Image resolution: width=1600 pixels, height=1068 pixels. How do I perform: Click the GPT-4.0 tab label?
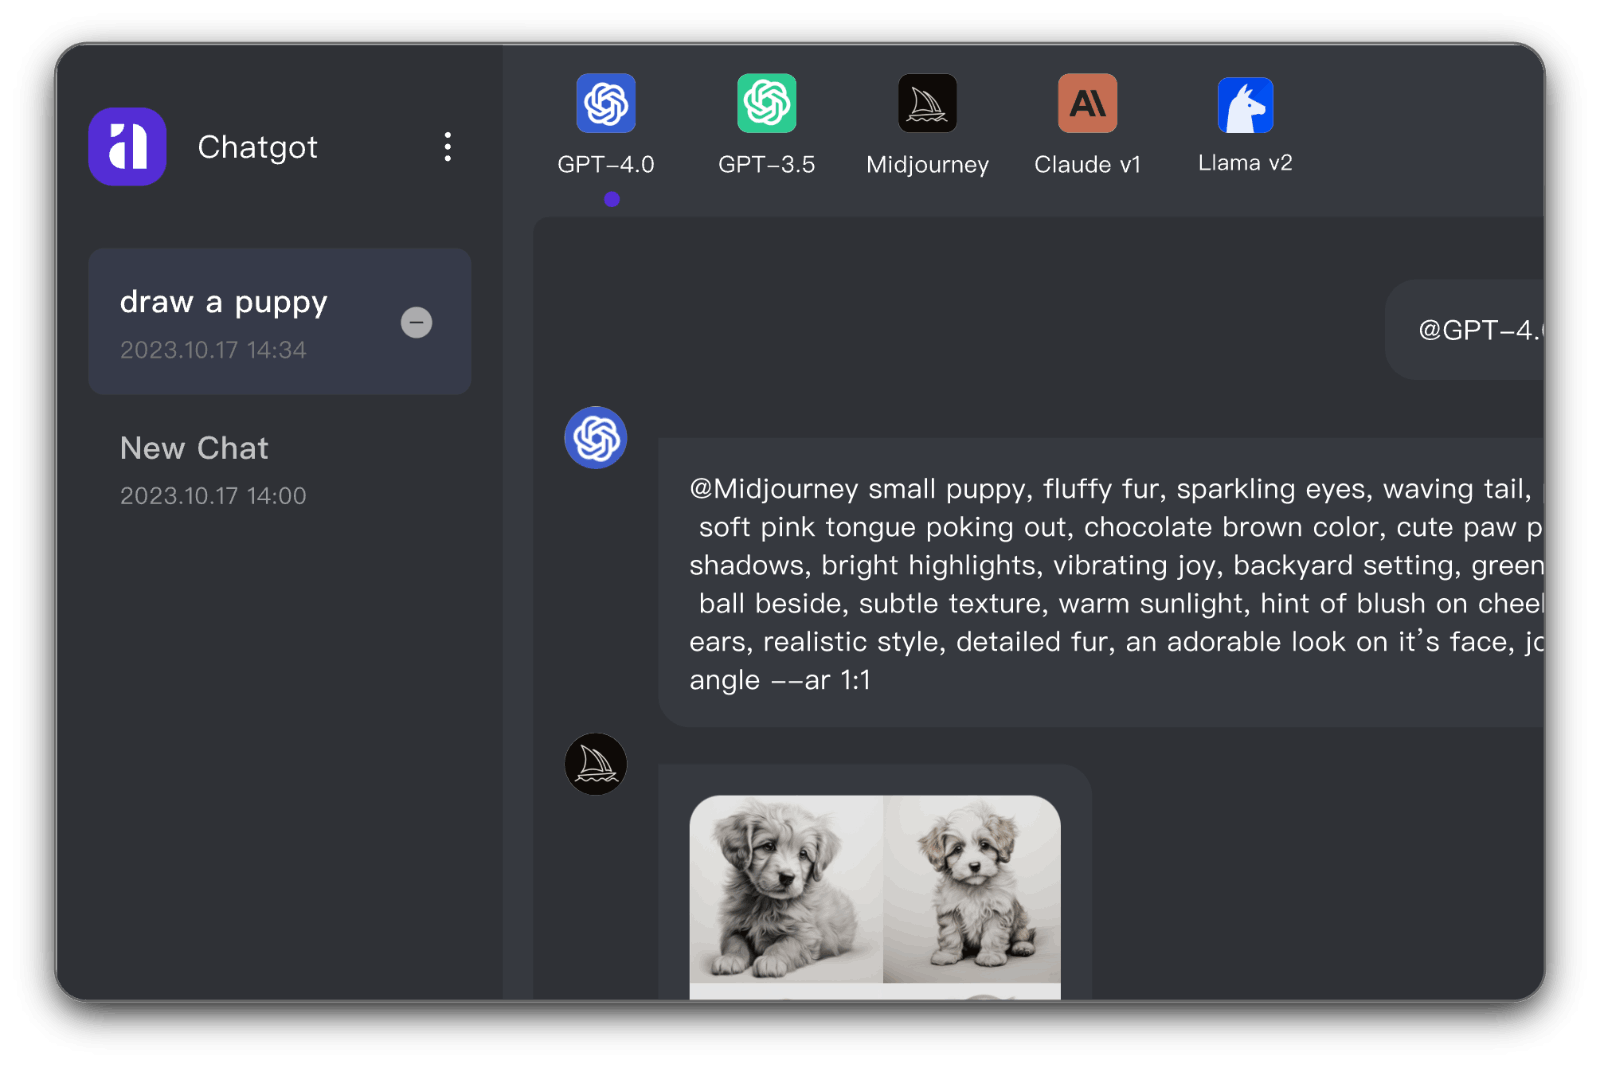coord(606,165)
